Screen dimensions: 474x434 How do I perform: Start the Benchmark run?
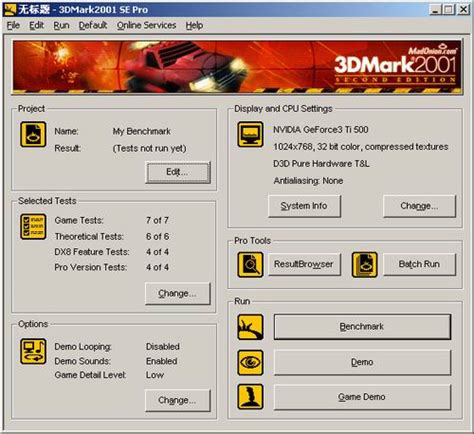(362, 326)
